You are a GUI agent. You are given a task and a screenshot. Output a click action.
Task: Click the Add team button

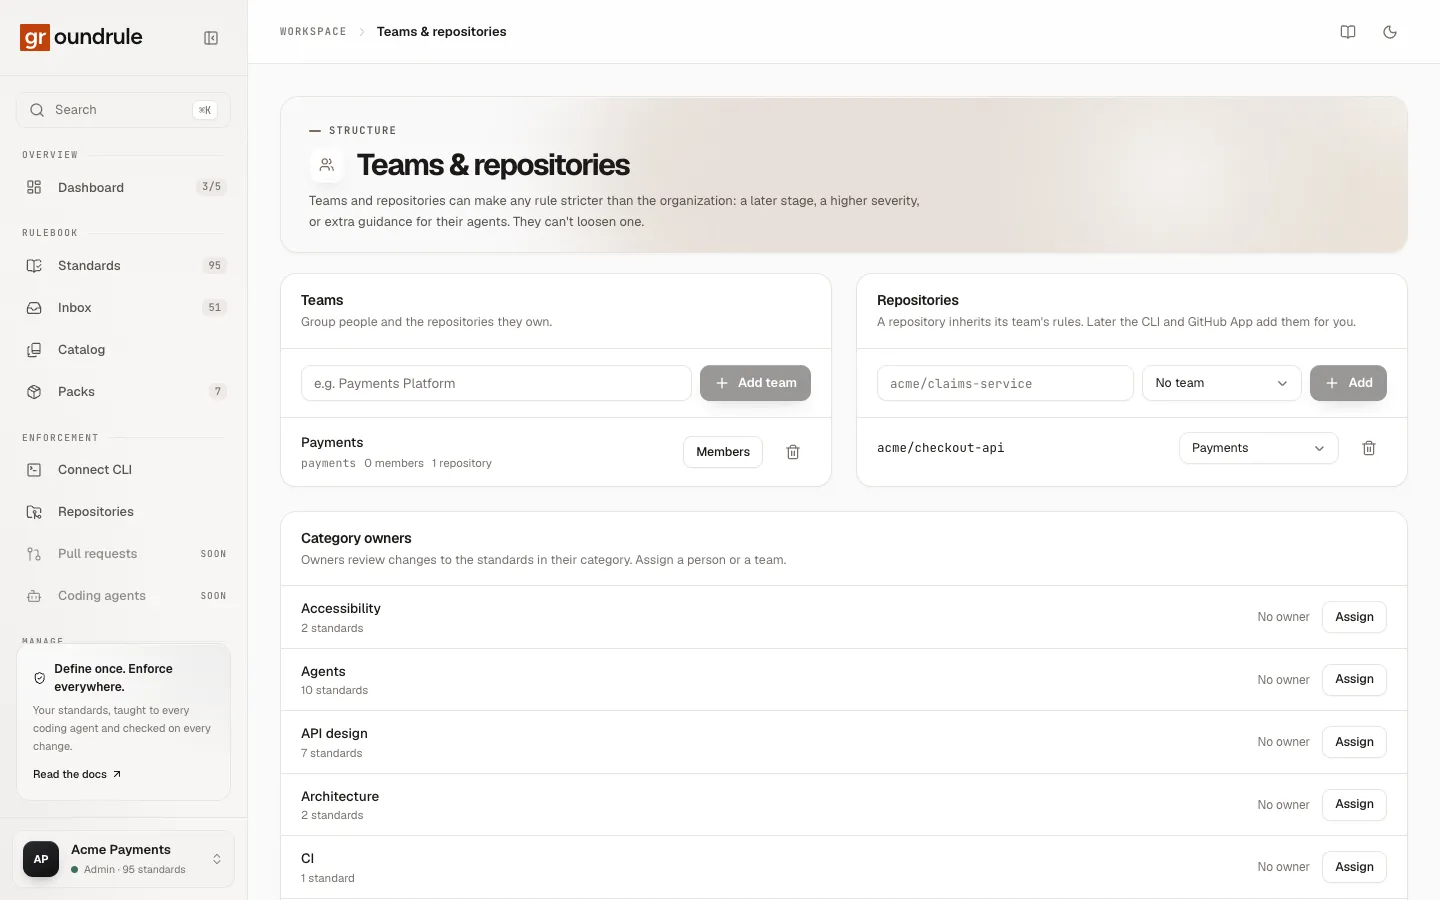(755, 383)
